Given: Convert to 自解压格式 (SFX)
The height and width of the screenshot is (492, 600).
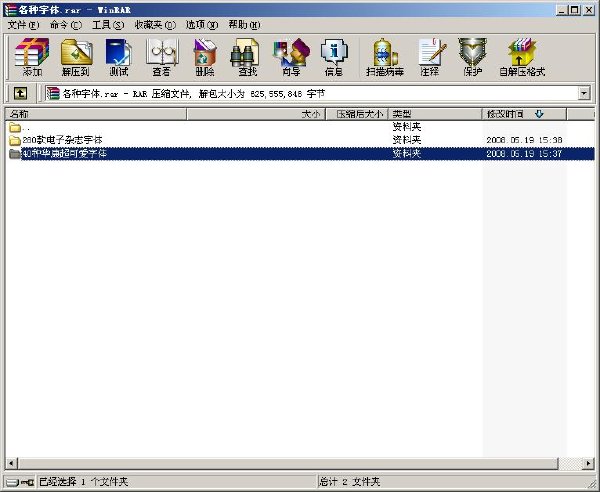Looking at the screenshot, I should [x=522, y=57].
